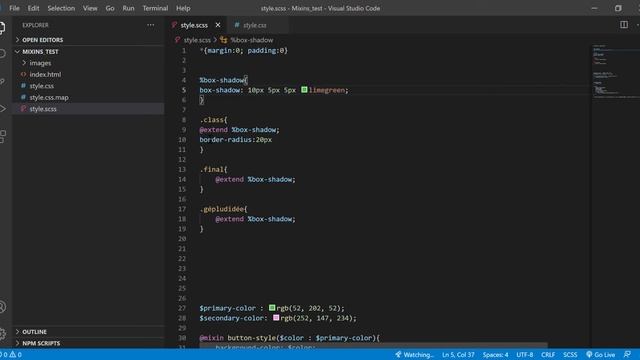Click %box-shadow in the breadcrumb
The height and width of the screenshot is (360, 640).
pos(251,40)
